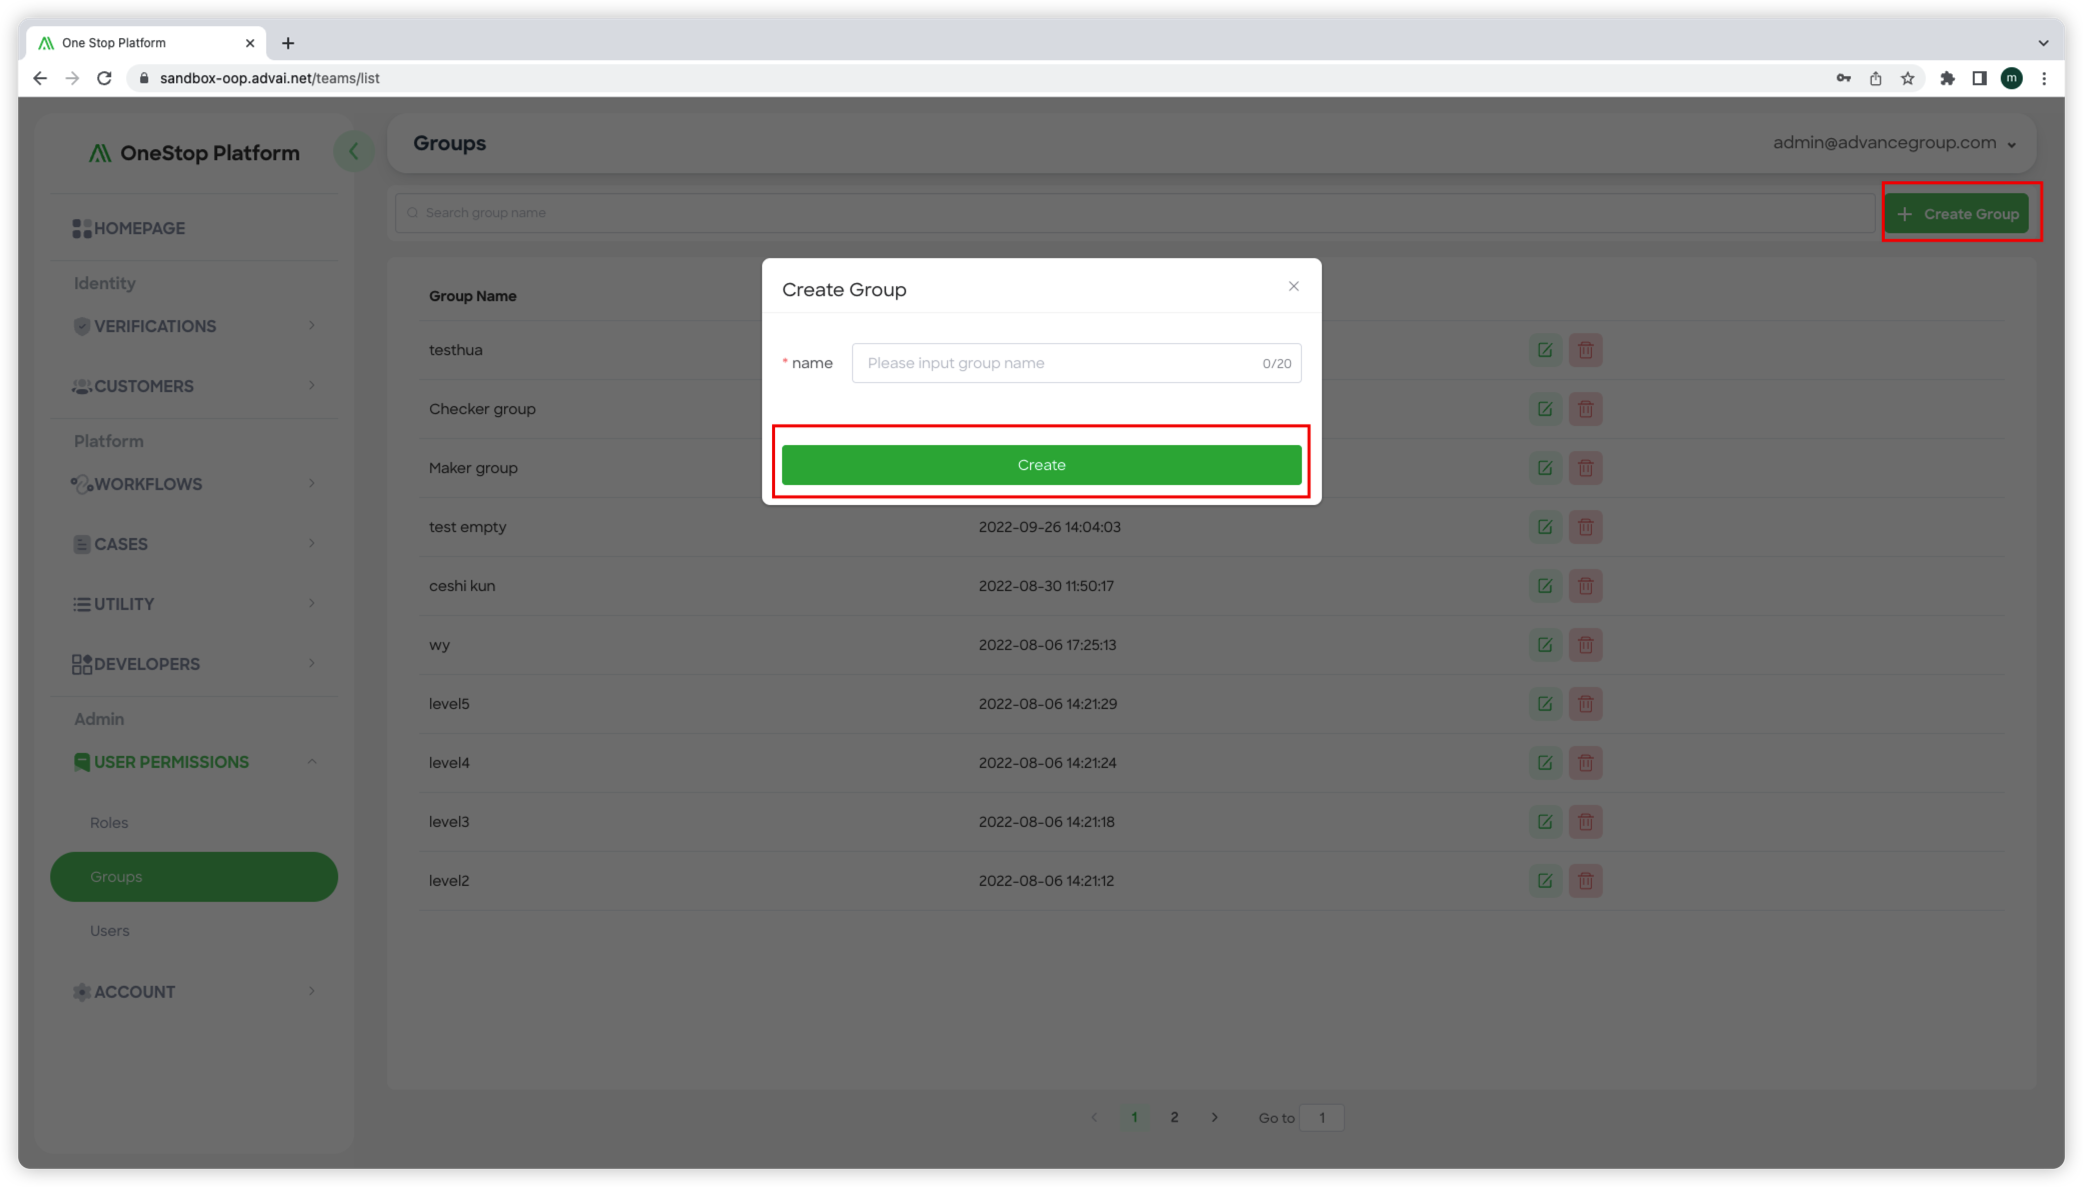Collapse the sidebar with the arrow button
Screen dimensions: 2083x1187
click(353, 152)
